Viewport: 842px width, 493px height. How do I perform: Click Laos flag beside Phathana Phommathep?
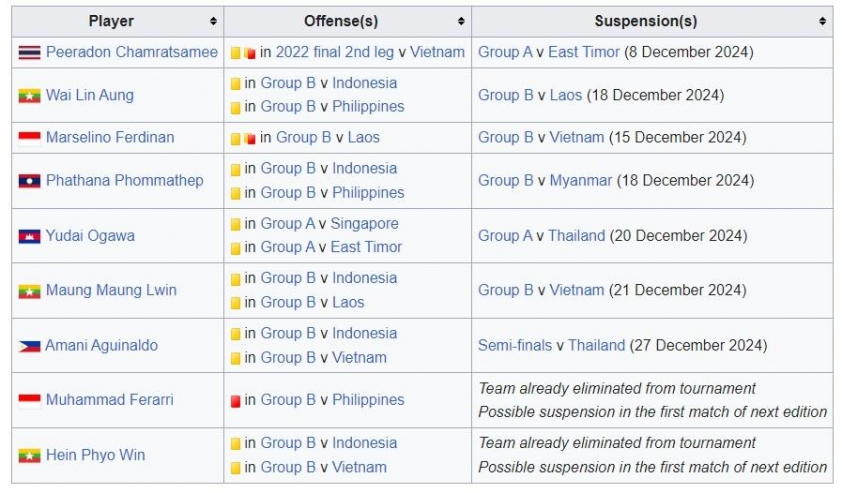(x=30, y=181)
